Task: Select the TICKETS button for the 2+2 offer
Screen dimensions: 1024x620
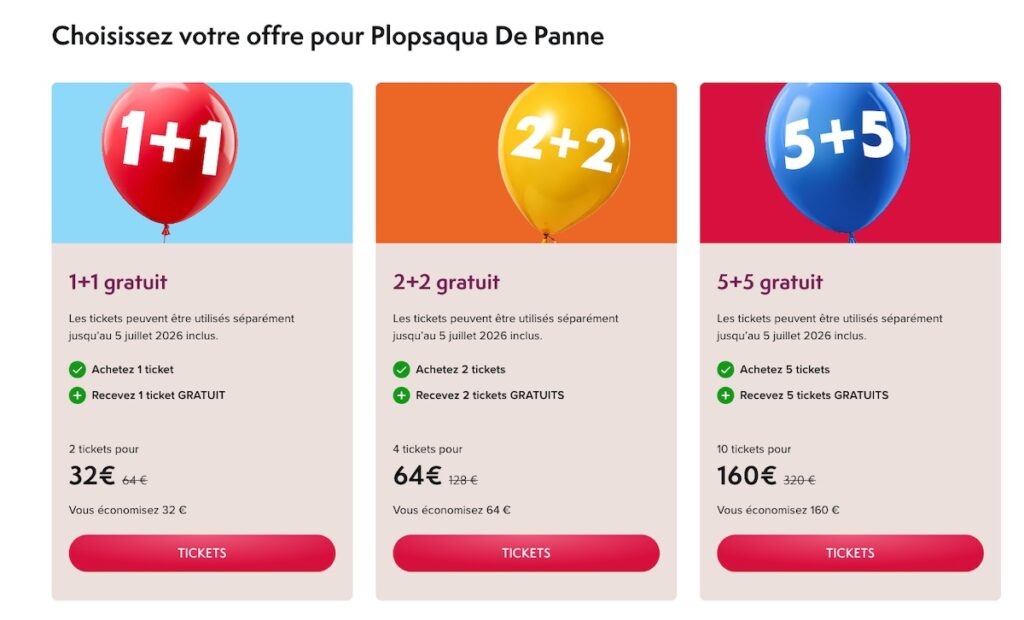Action: coord(524,552)
